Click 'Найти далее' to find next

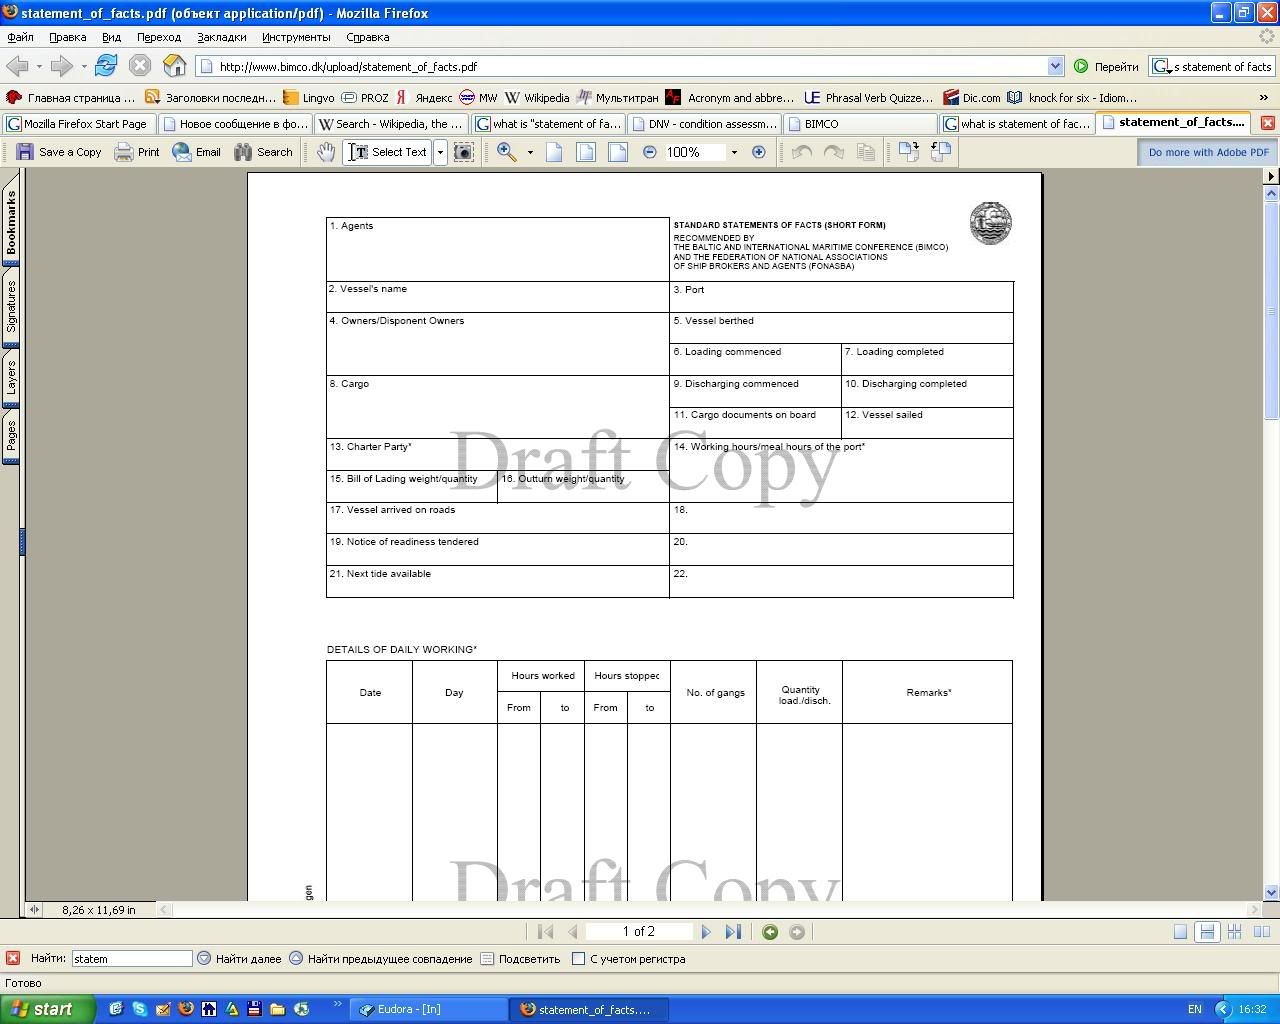[240, 959]
